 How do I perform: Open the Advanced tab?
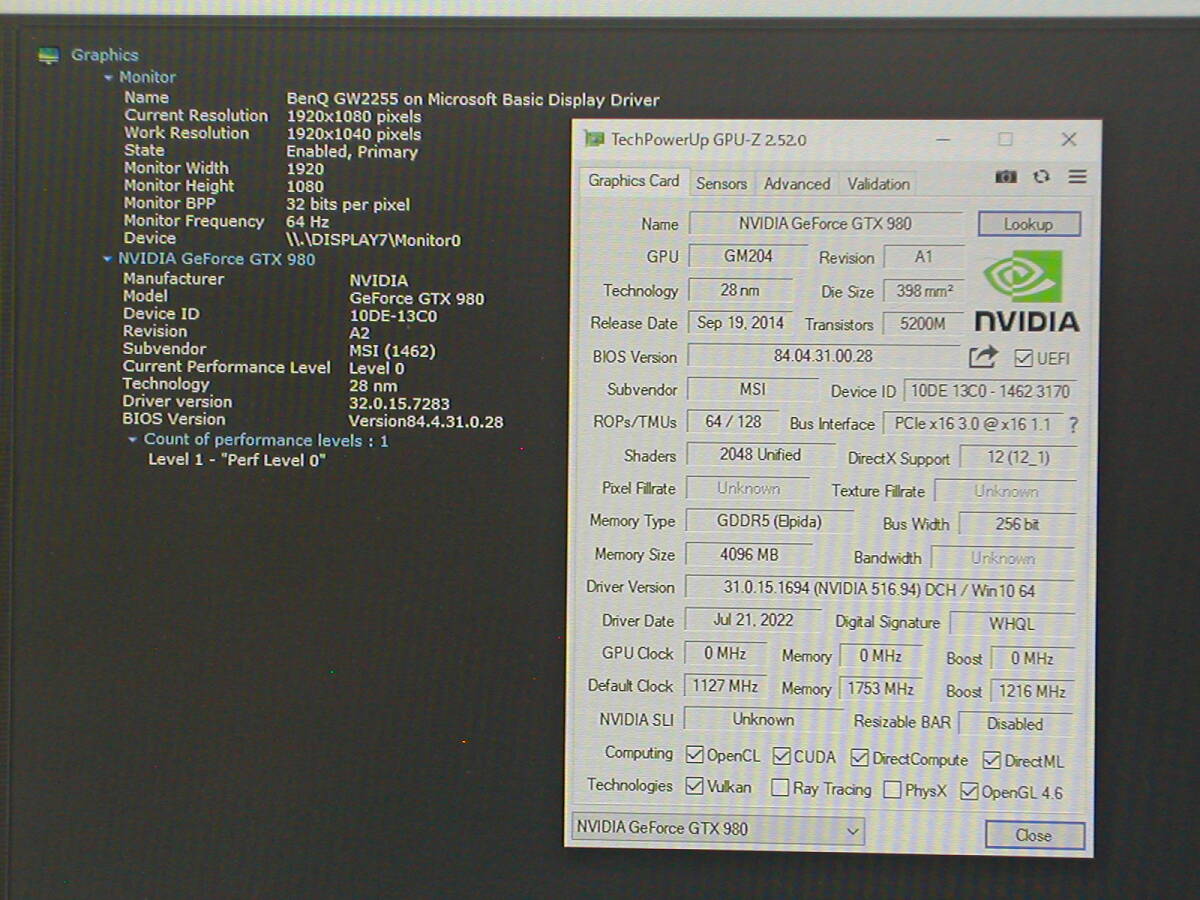(797, 184)
